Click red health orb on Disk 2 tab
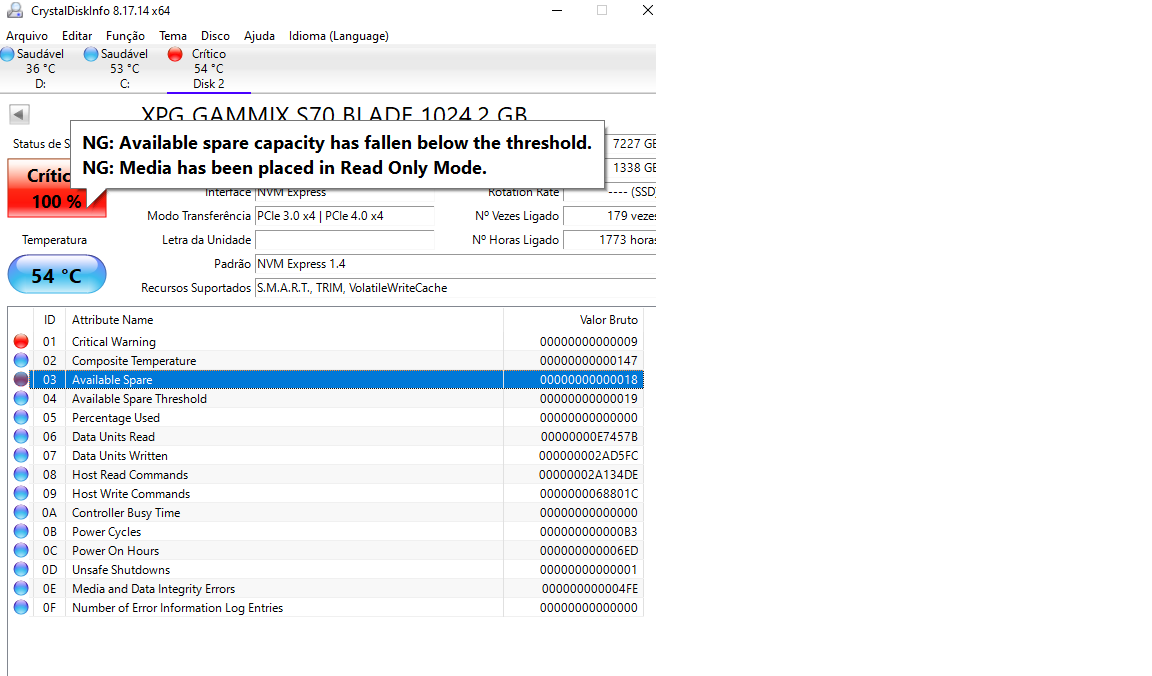The width and height of the screenshot is (1152, 676). 175,54
